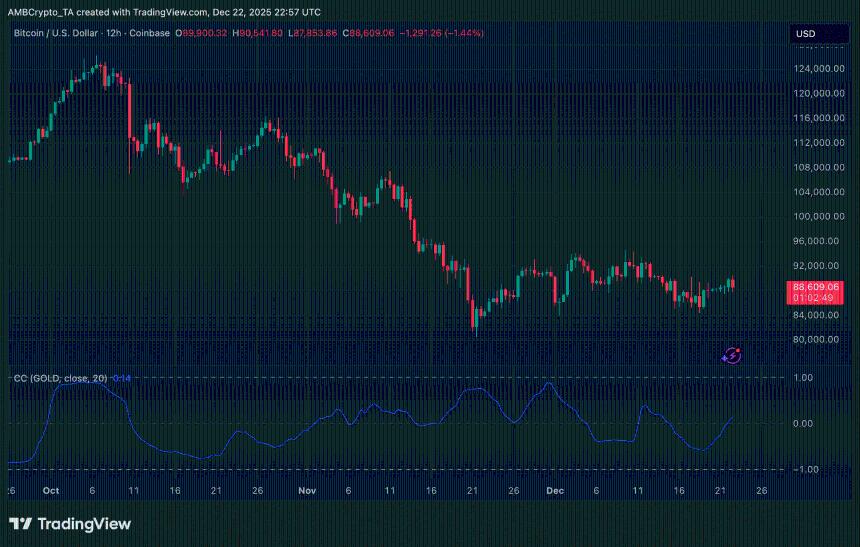The height and width of the screenshot is (547, 860).
Task: Click the purple lightning event icon
Action: (731, 354)
